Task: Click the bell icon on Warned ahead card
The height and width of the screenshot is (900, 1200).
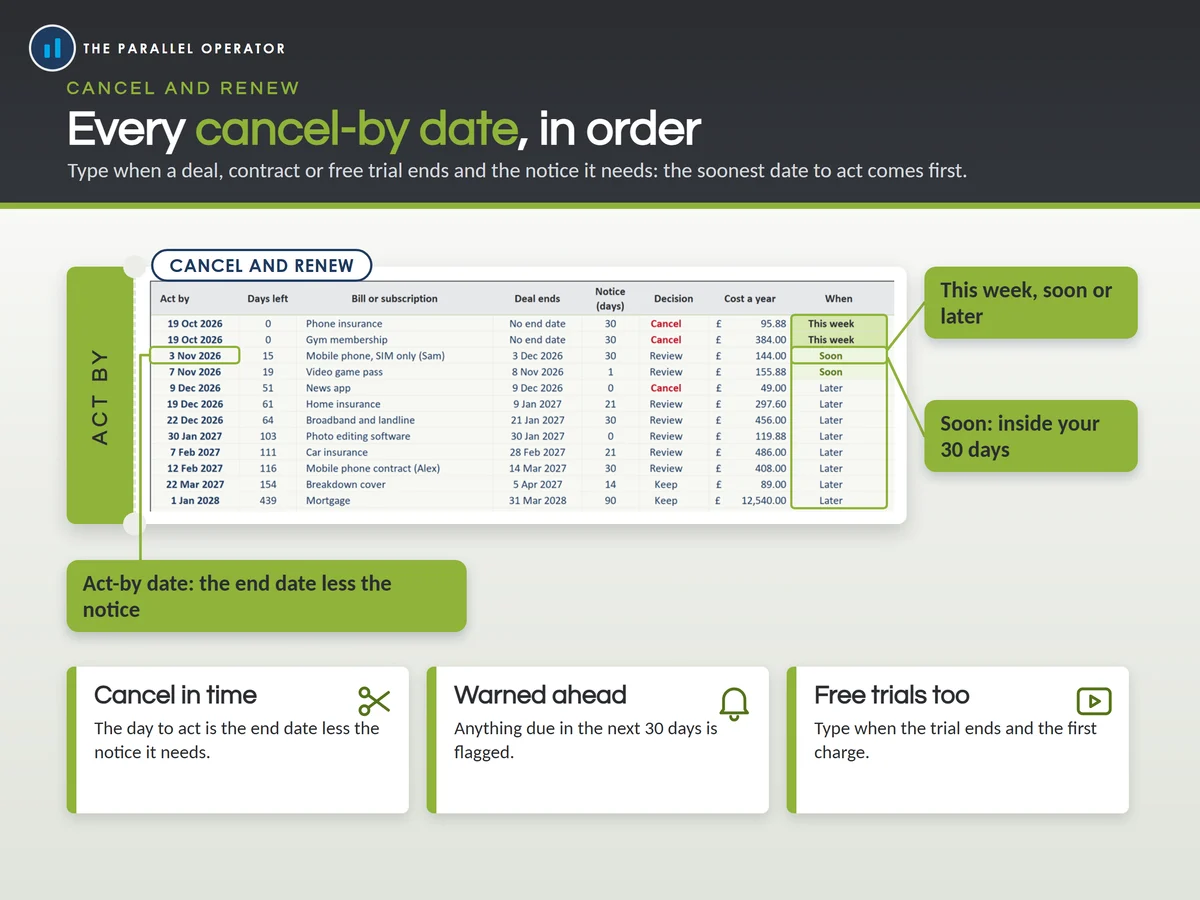Action: (x=734, y=703)
